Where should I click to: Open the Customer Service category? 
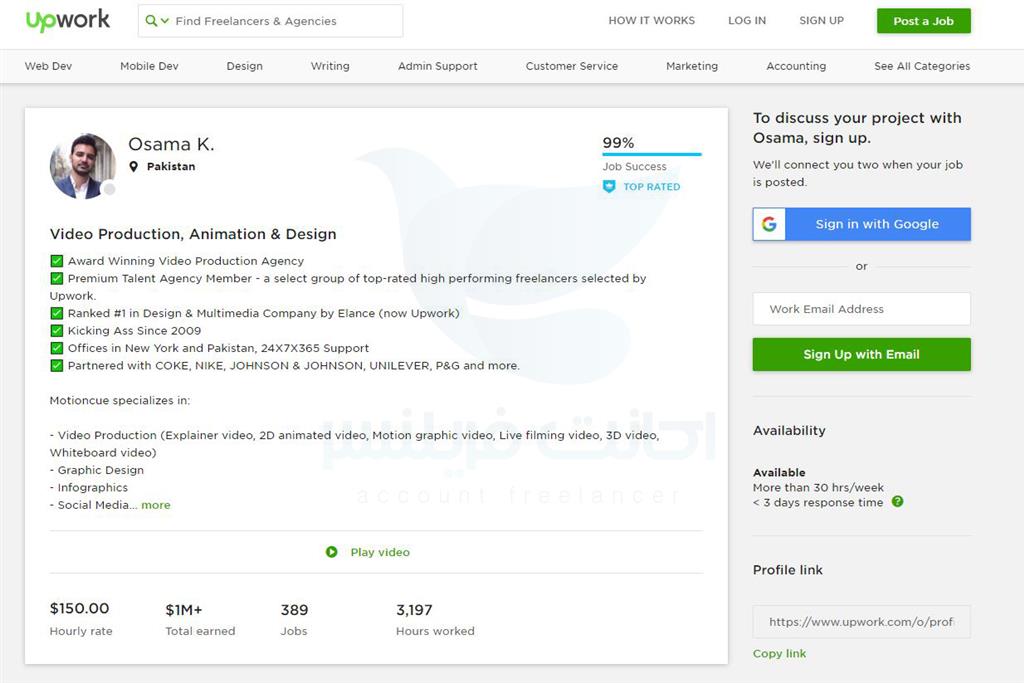[x=571, y=66]
